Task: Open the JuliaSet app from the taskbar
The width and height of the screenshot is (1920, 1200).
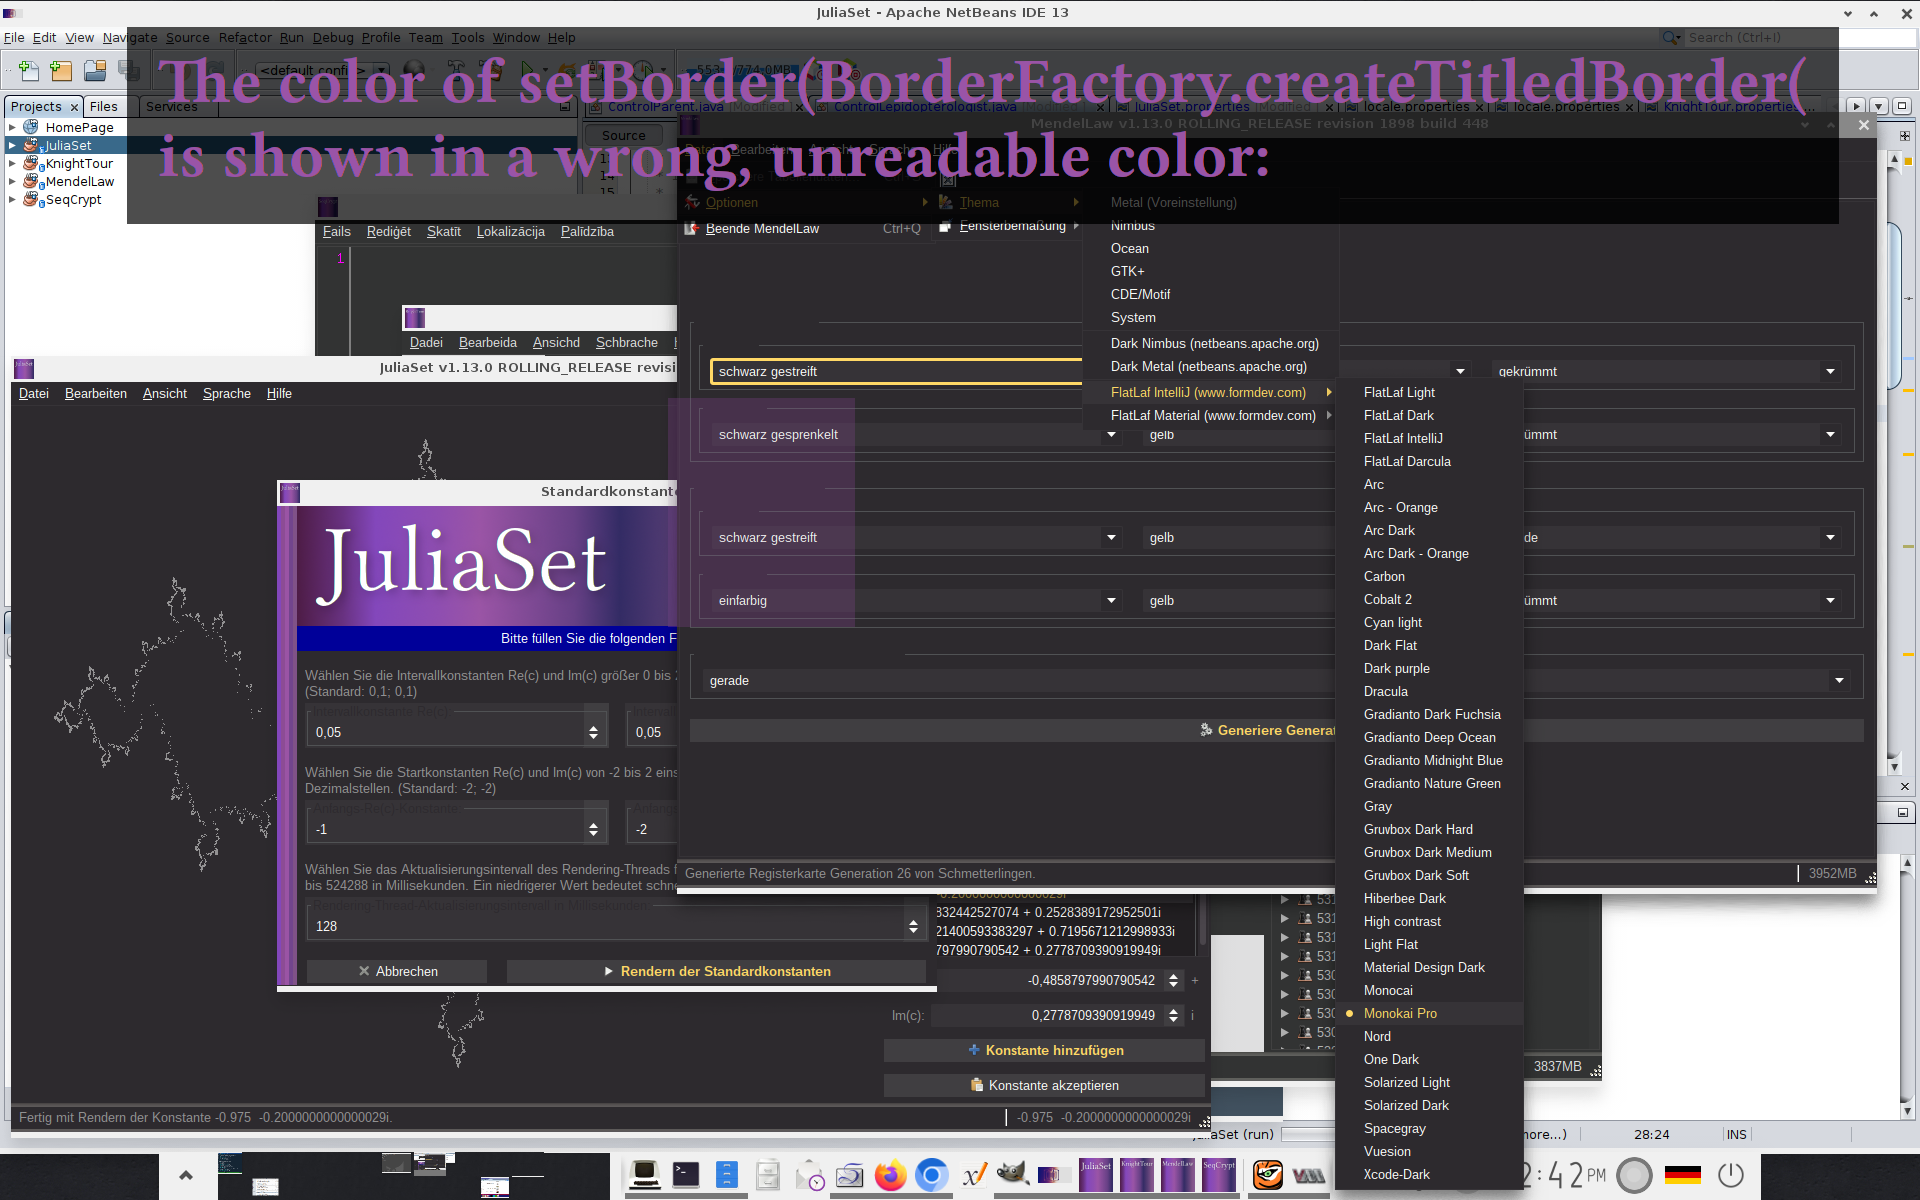Action: pyautogui.click(x=1095, y=1175)
